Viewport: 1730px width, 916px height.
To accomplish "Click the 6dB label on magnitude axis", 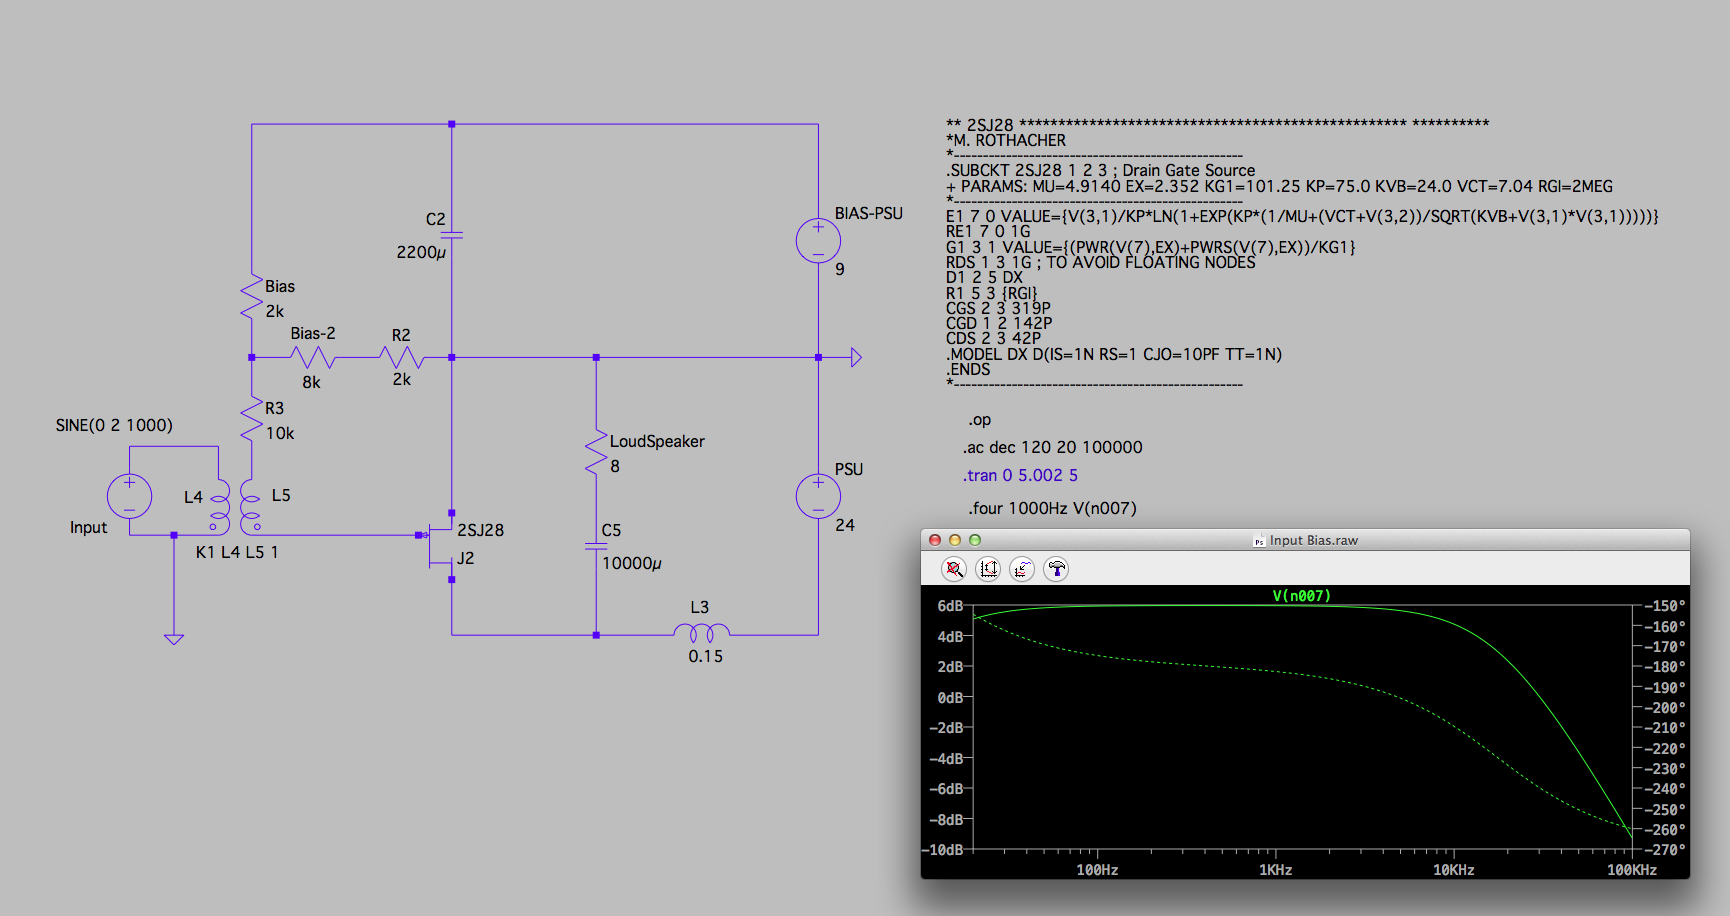I will tap(950, 606).
